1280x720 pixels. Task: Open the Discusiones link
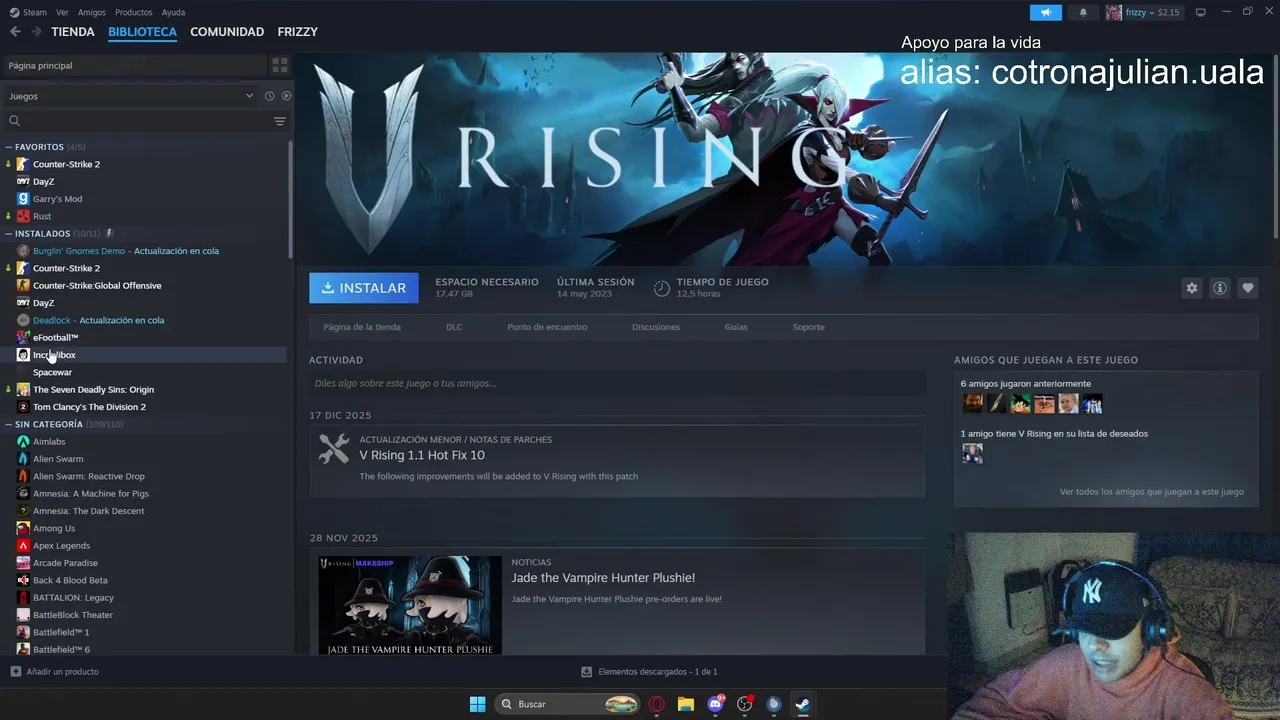point(656,327)
